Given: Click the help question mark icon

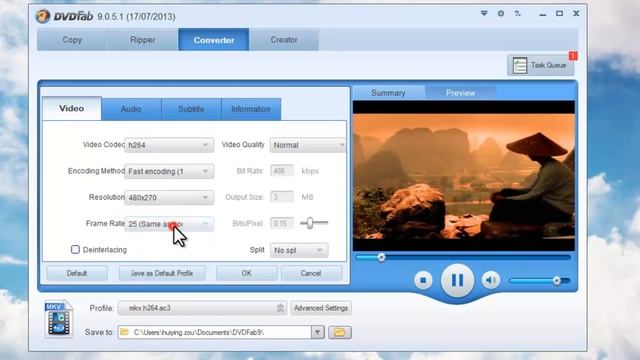Looking at the screenshot, I should pos(518,13).
